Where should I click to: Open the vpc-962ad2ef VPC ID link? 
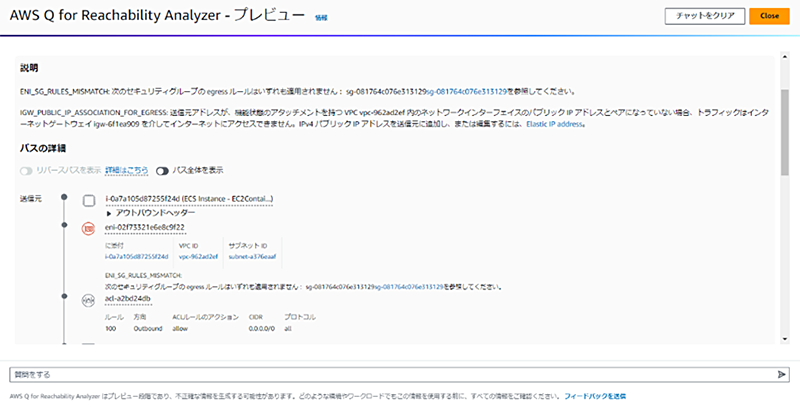(198, 257)
